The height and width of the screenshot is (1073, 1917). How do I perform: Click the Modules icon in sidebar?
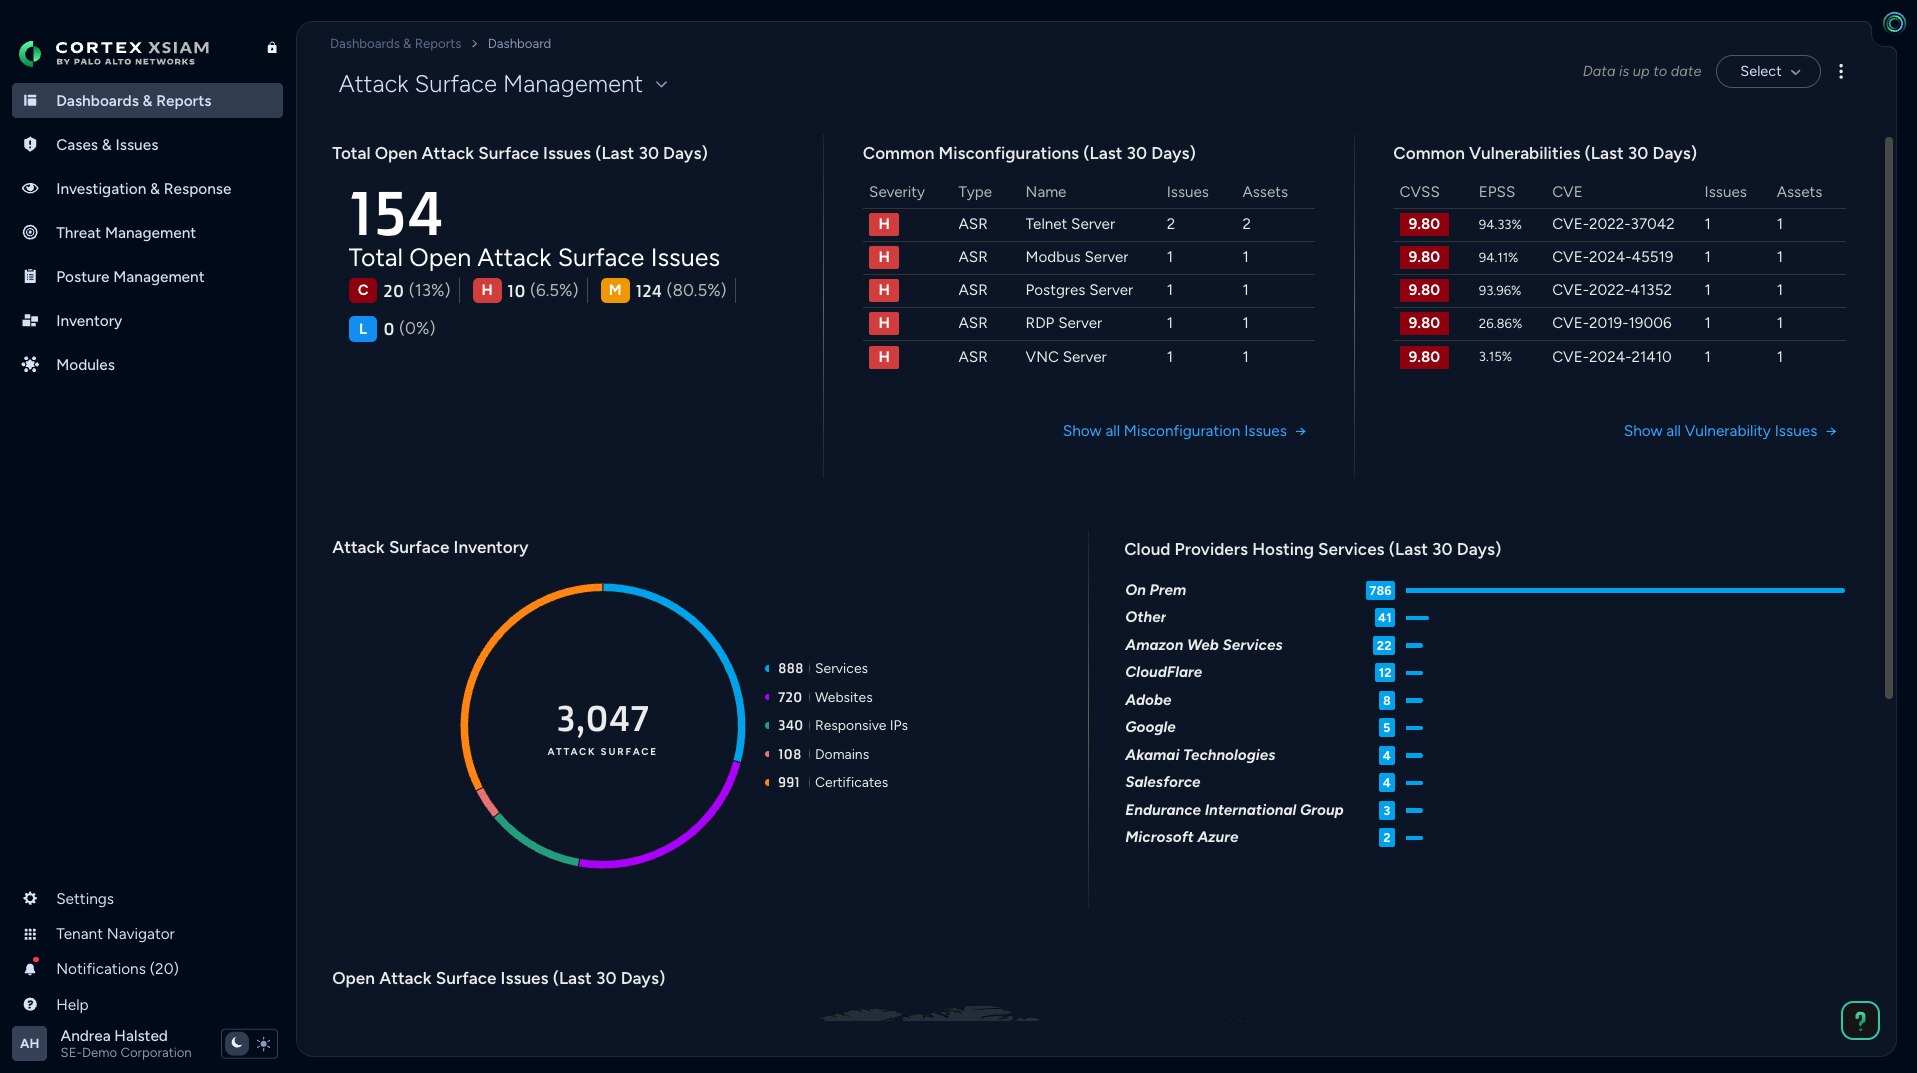30,365
